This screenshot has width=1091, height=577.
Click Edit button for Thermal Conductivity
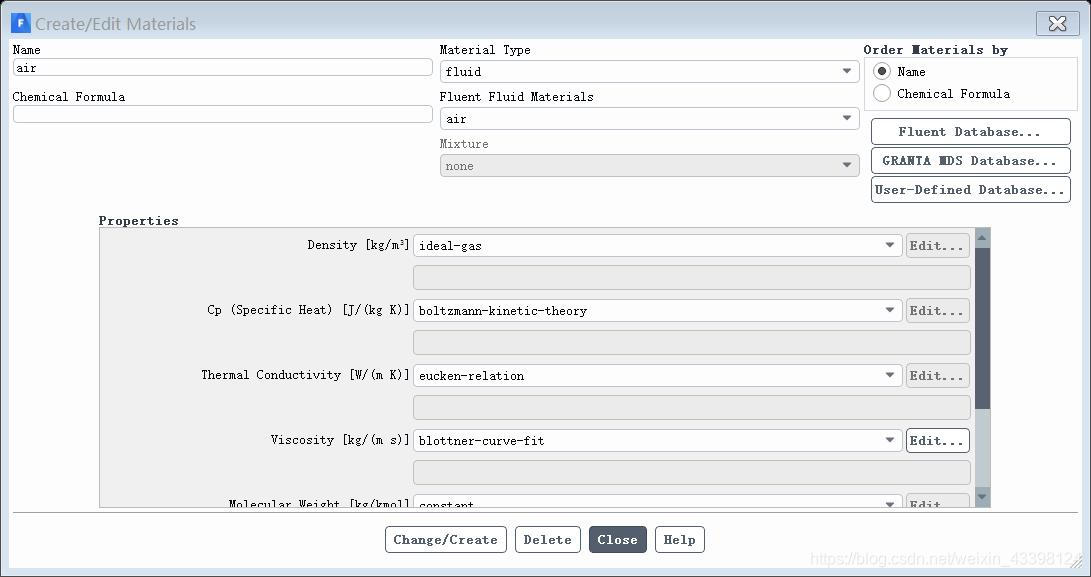pyautogui.click(x=937, y=375)
